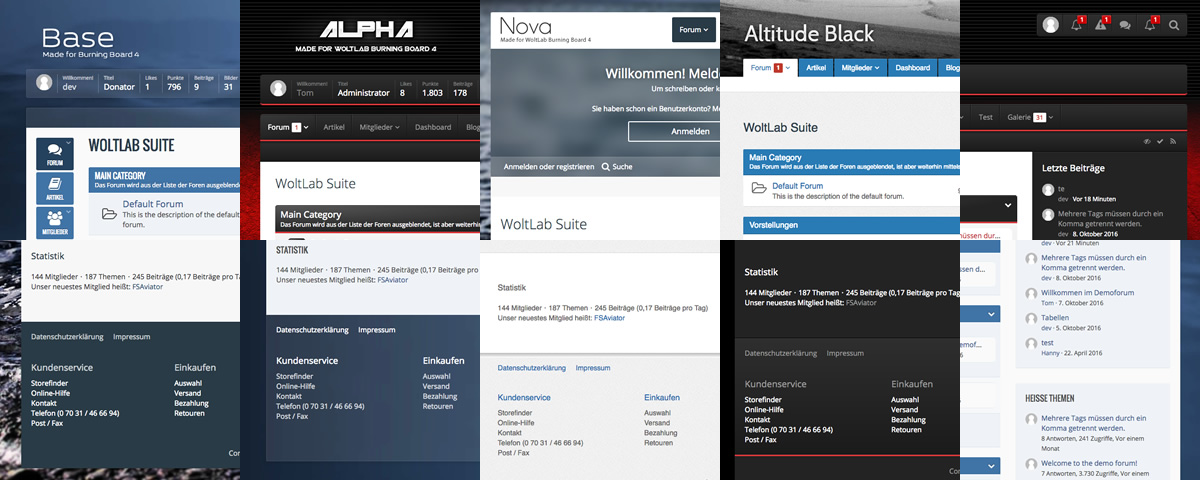Viewport: 1200px width, 480px height.
Task: Click the folder icon beside Default Forum in Altitude Black
Action: click(759, 189)
